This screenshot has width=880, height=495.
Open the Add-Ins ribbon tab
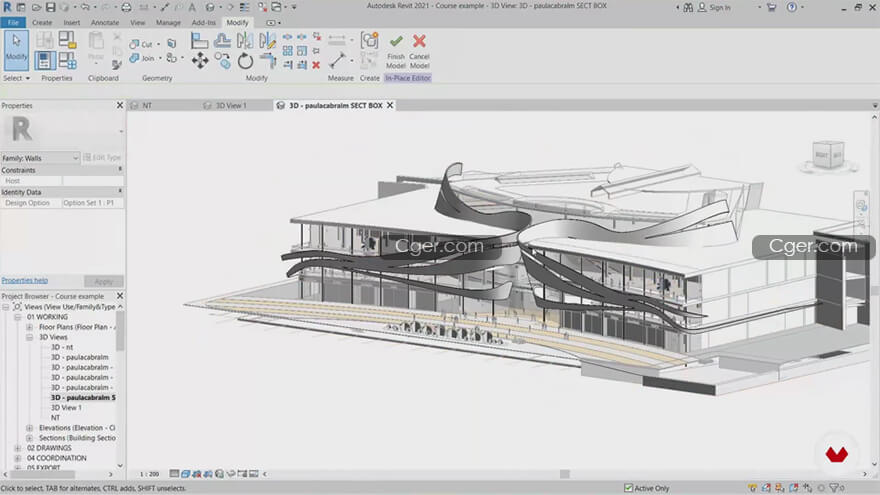point(204,22)
